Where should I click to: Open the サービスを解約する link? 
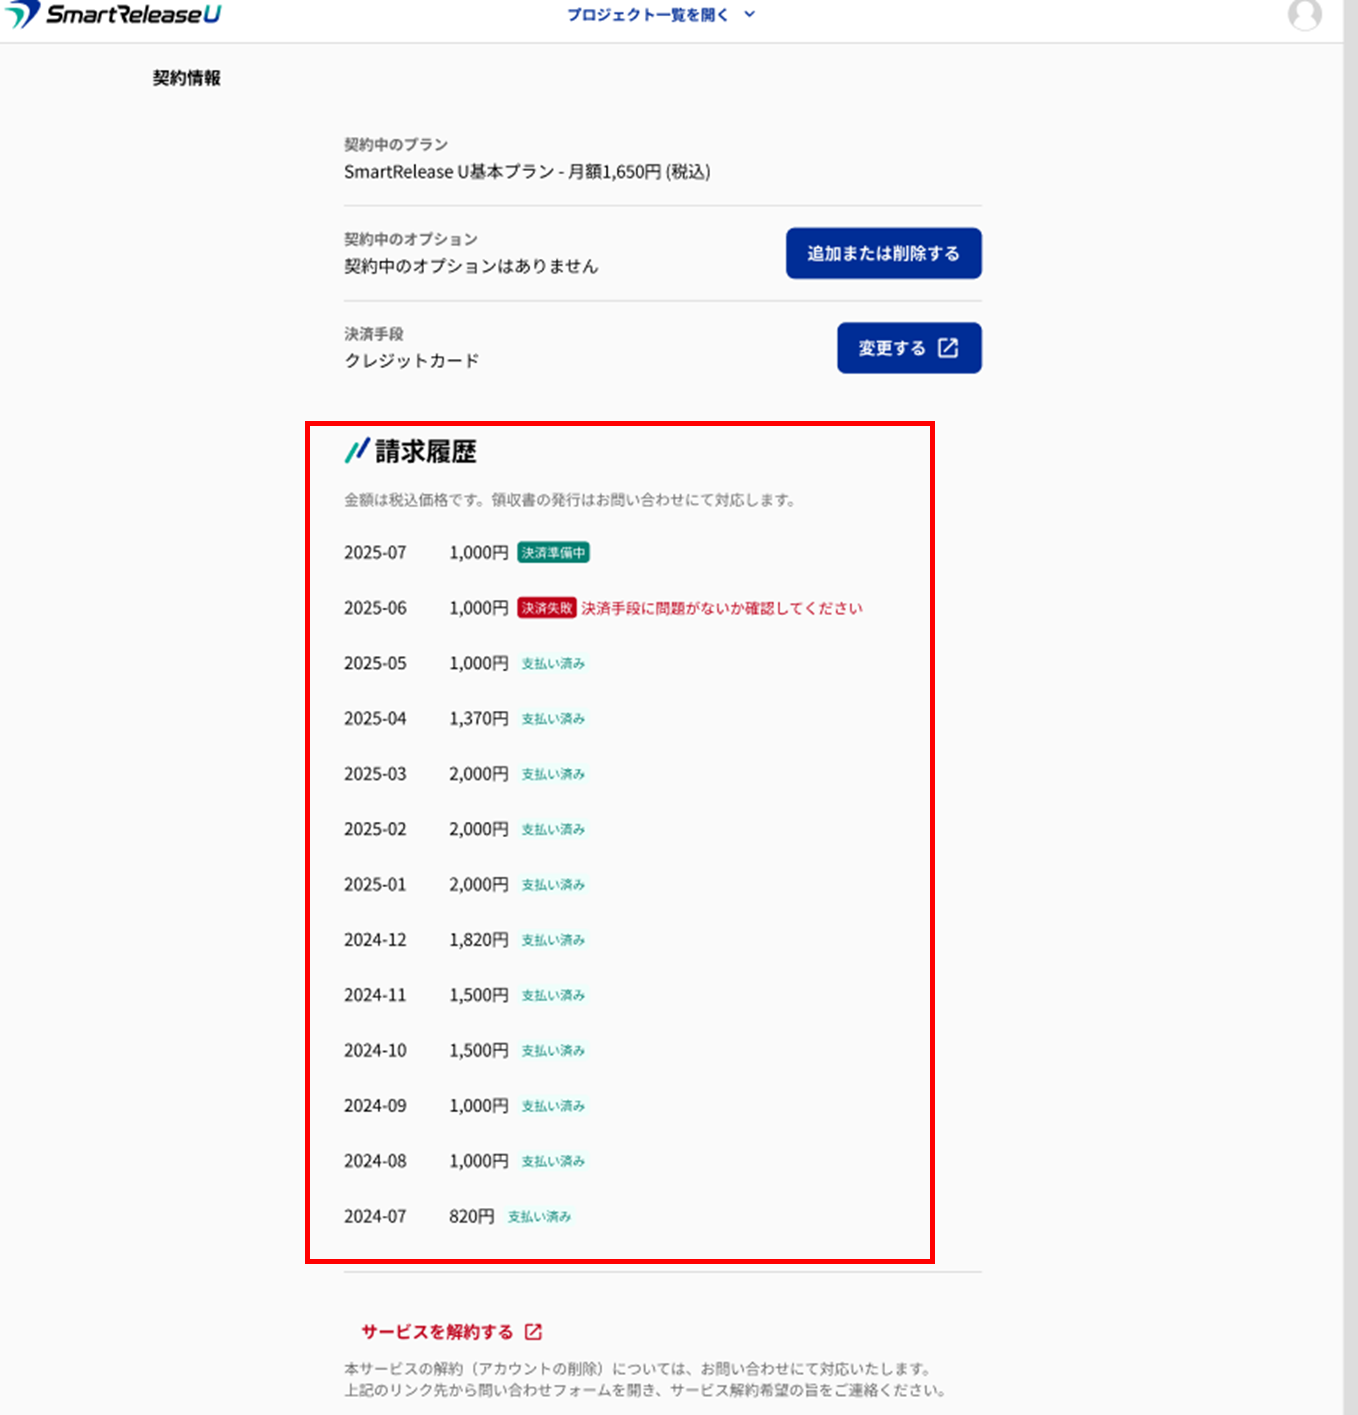437,1332
